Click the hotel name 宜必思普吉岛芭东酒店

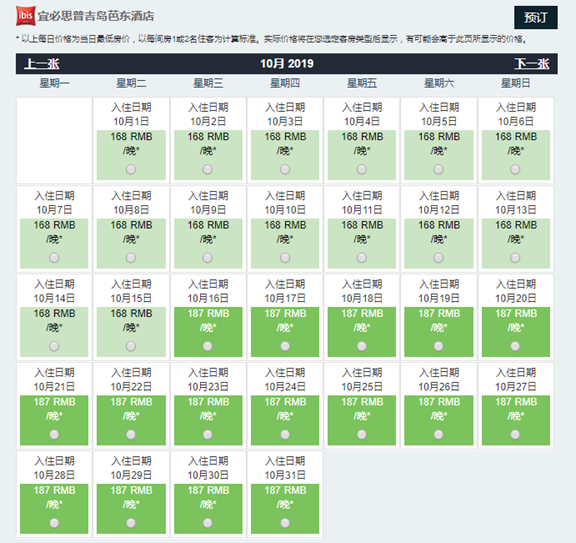tap(96, 16)
